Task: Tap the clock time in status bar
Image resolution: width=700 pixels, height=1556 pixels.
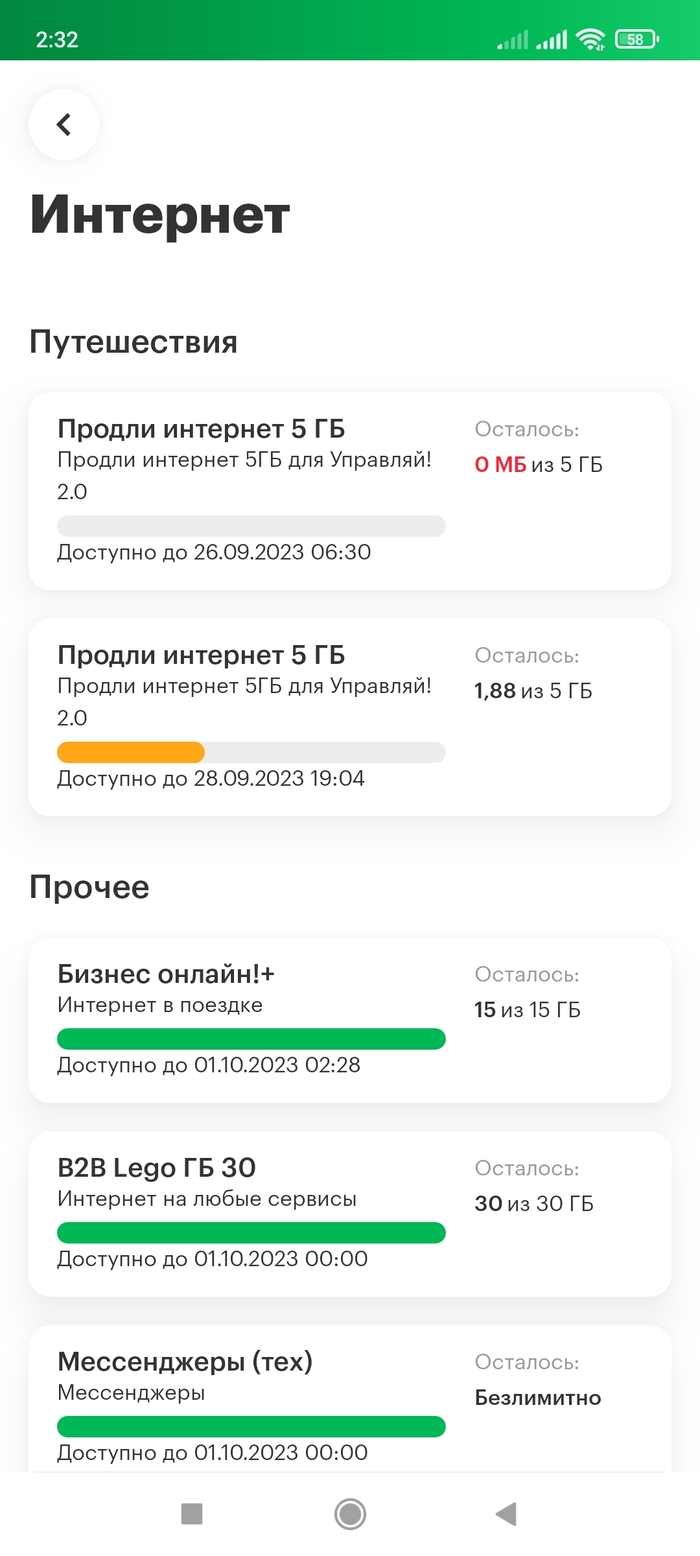Action: [57, 40]
